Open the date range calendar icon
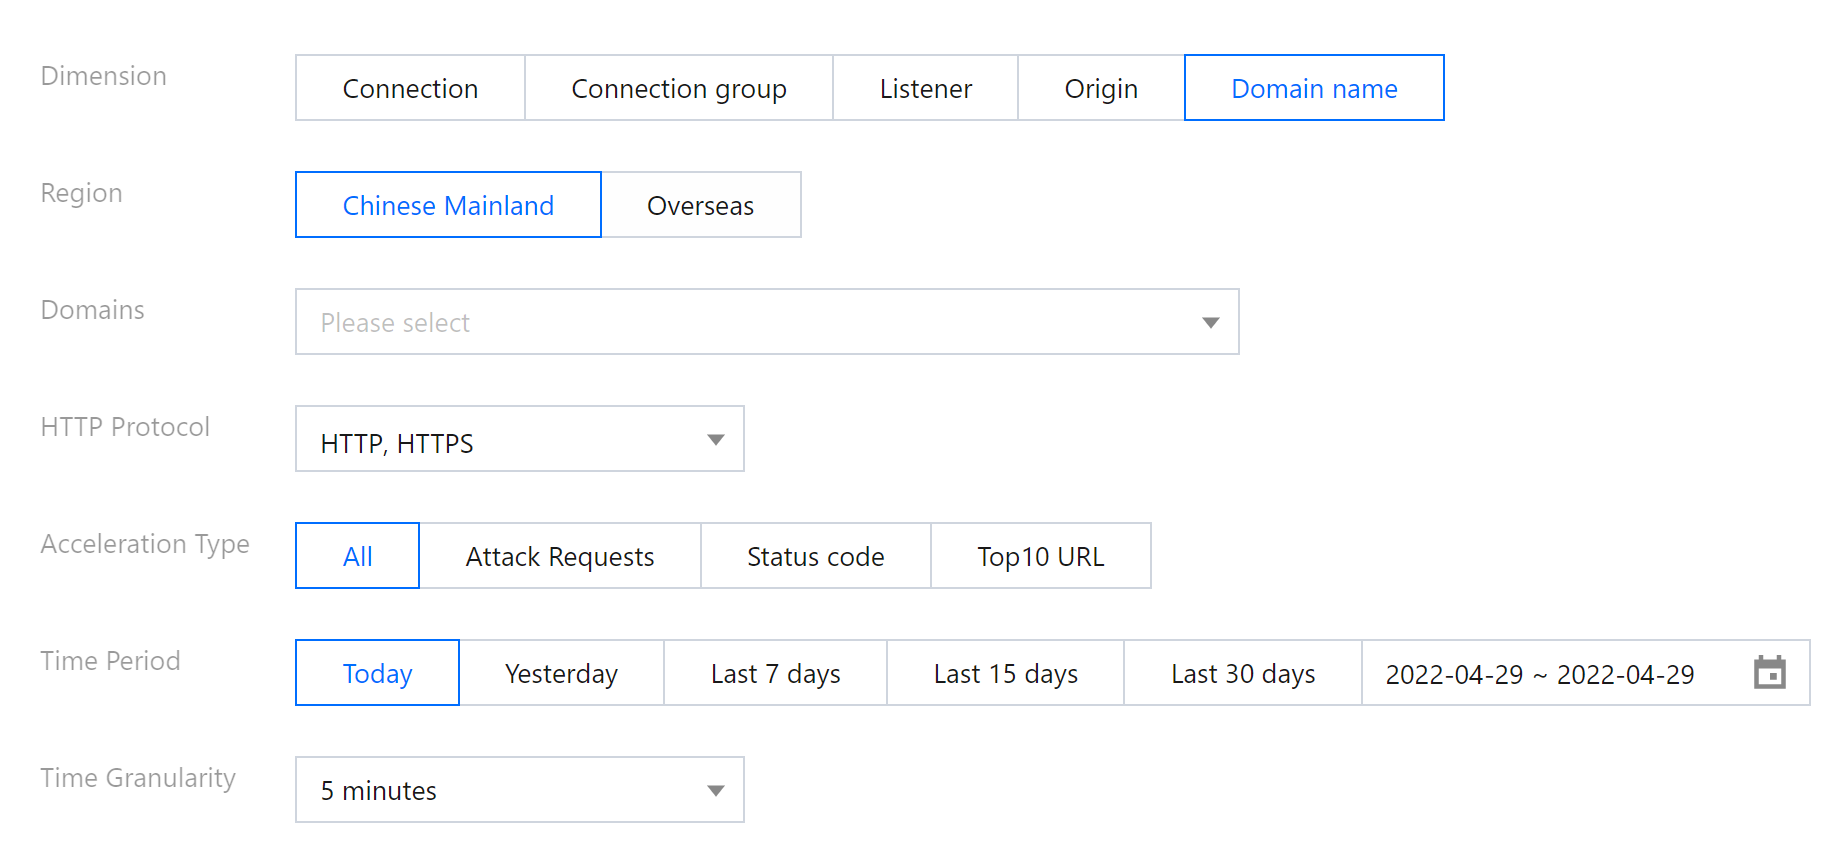The height and width of the screenshot is (868, 1836). pyautogui.click(x=1769, y=673)
